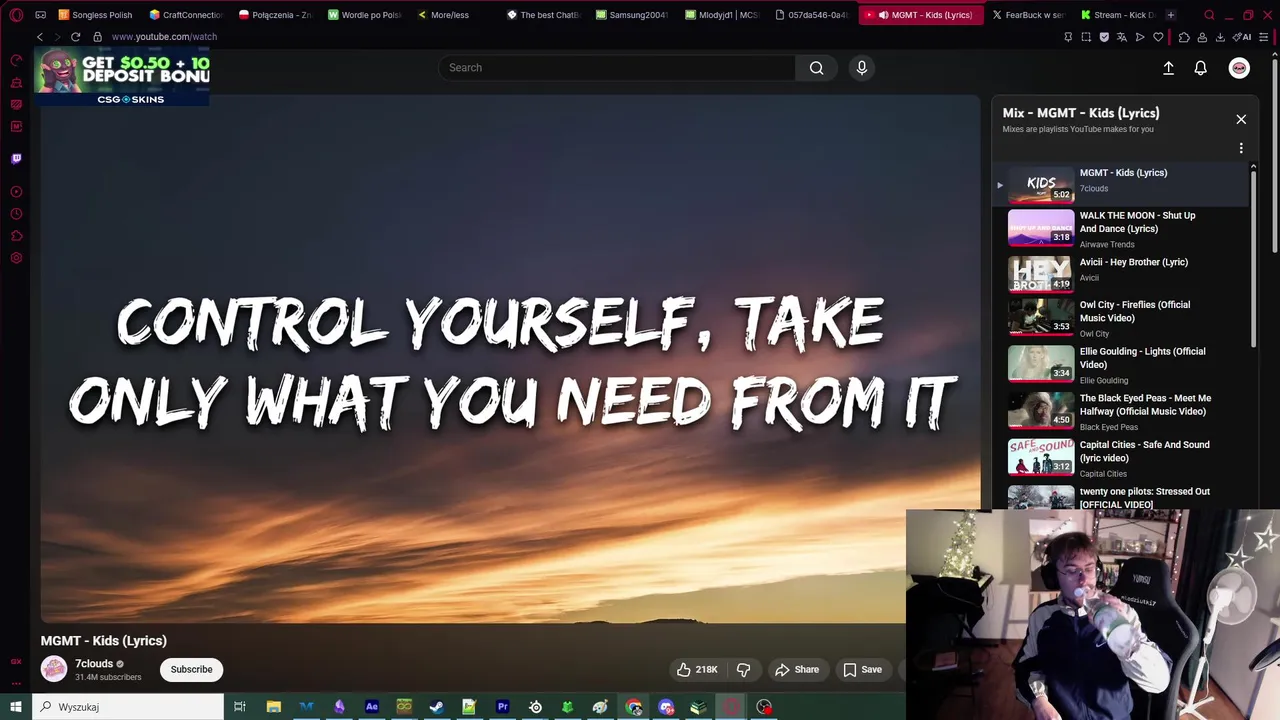Play Avicii Hey Brother thumbnail
Image resolution: width=1280 pixels, height=720 pixels.
1041,274
